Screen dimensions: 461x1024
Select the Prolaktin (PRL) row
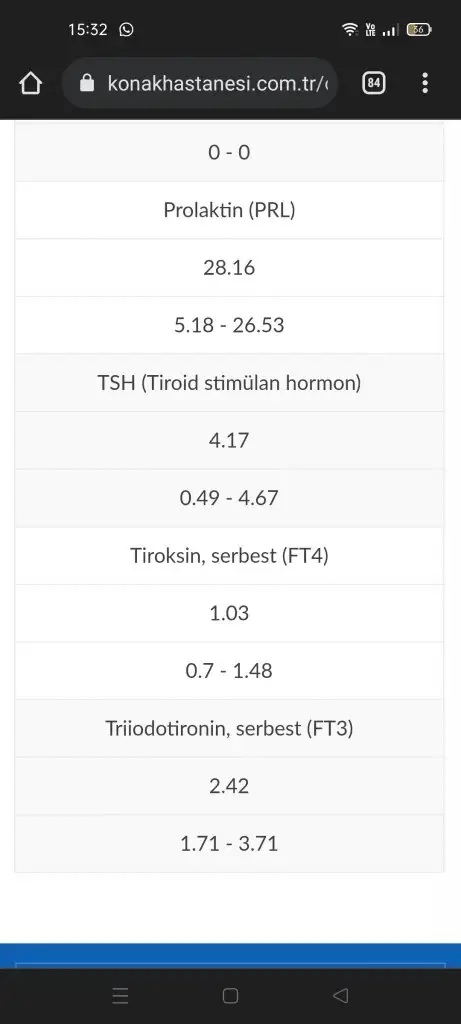coord(229,210)
